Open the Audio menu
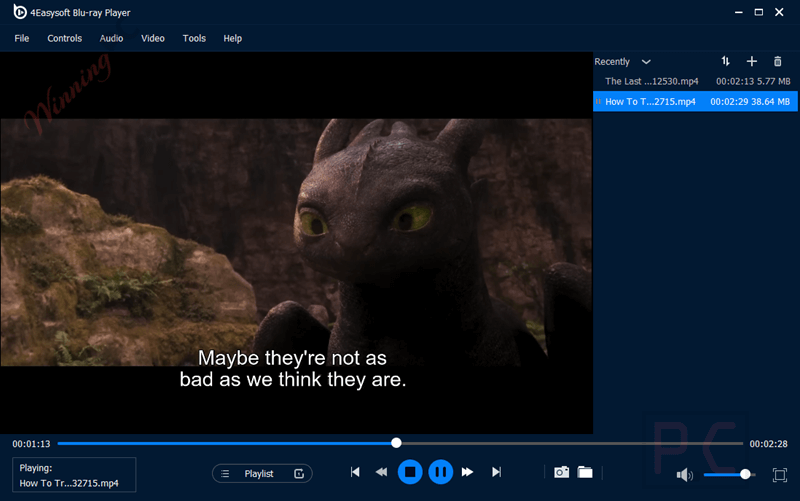 click(111, 38)
